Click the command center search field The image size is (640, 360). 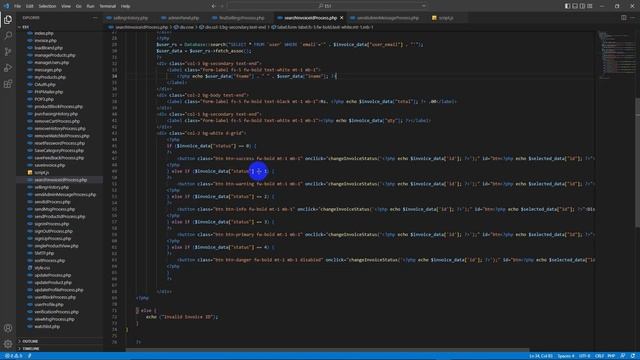pyautogui.click(x=327, y=6)
